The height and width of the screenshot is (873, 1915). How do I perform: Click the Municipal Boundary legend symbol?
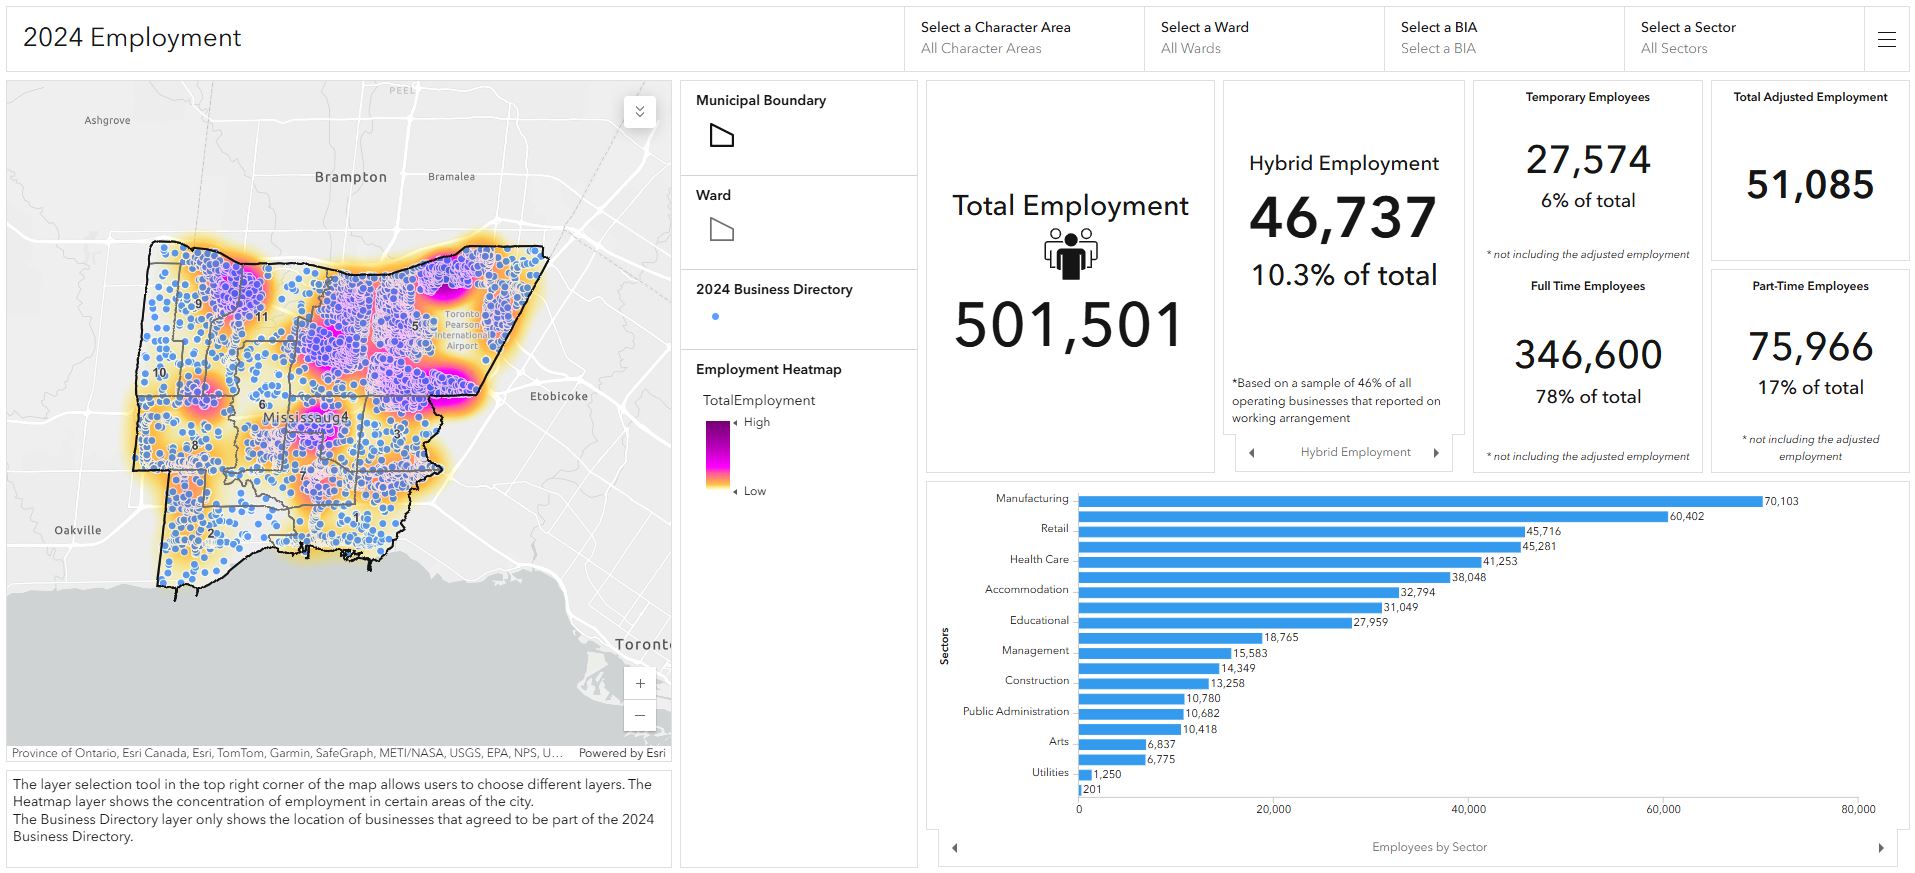721,136
